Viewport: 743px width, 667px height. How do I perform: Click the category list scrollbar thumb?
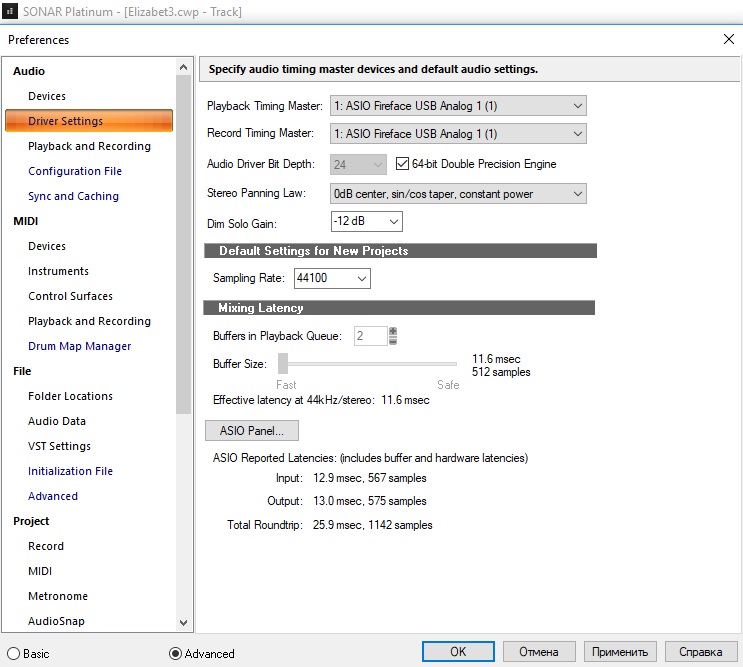pos(183,244)
